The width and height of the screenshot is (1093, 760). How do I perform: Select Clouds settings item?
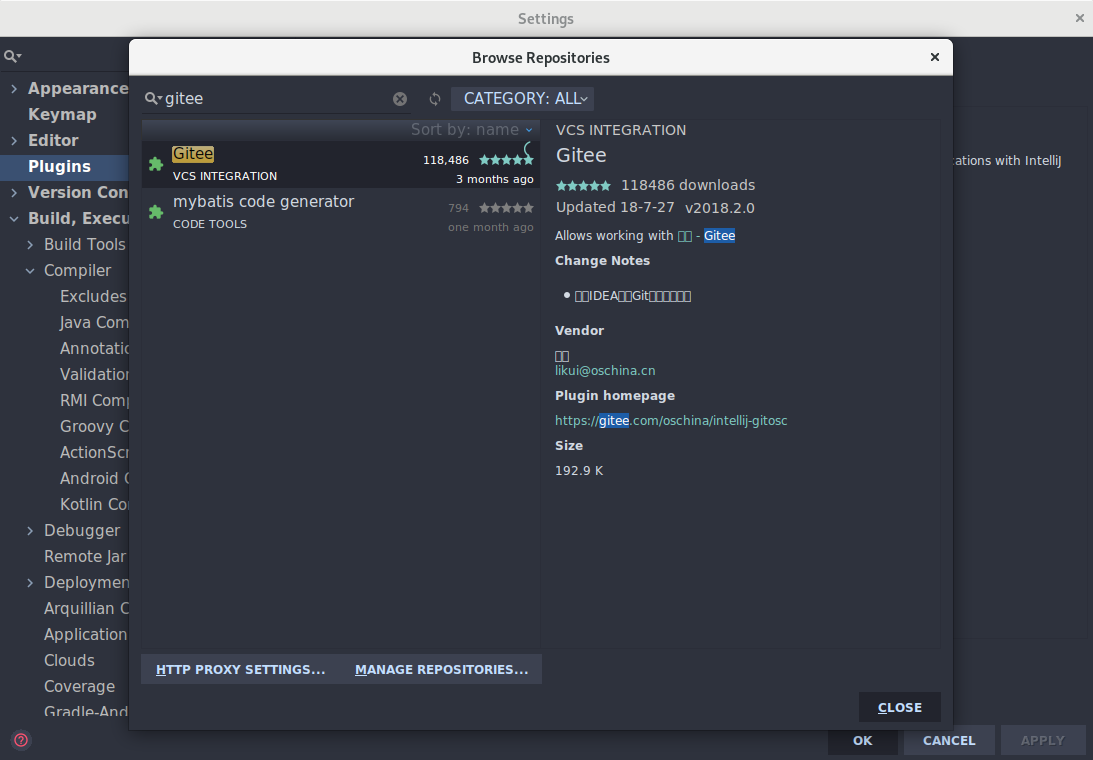pos(69,660)
